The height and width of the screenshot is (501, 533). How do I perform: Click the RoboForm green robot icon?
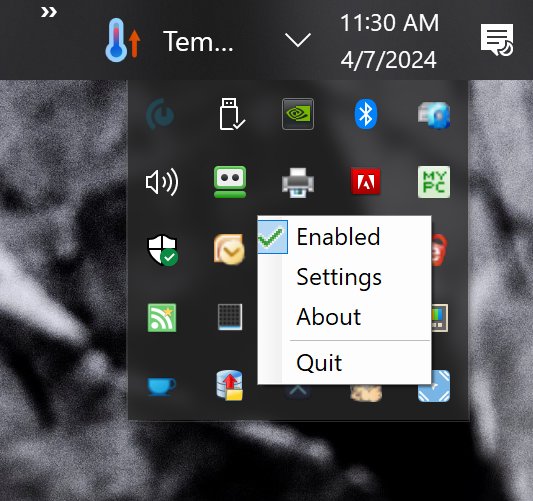click(230, 182)
